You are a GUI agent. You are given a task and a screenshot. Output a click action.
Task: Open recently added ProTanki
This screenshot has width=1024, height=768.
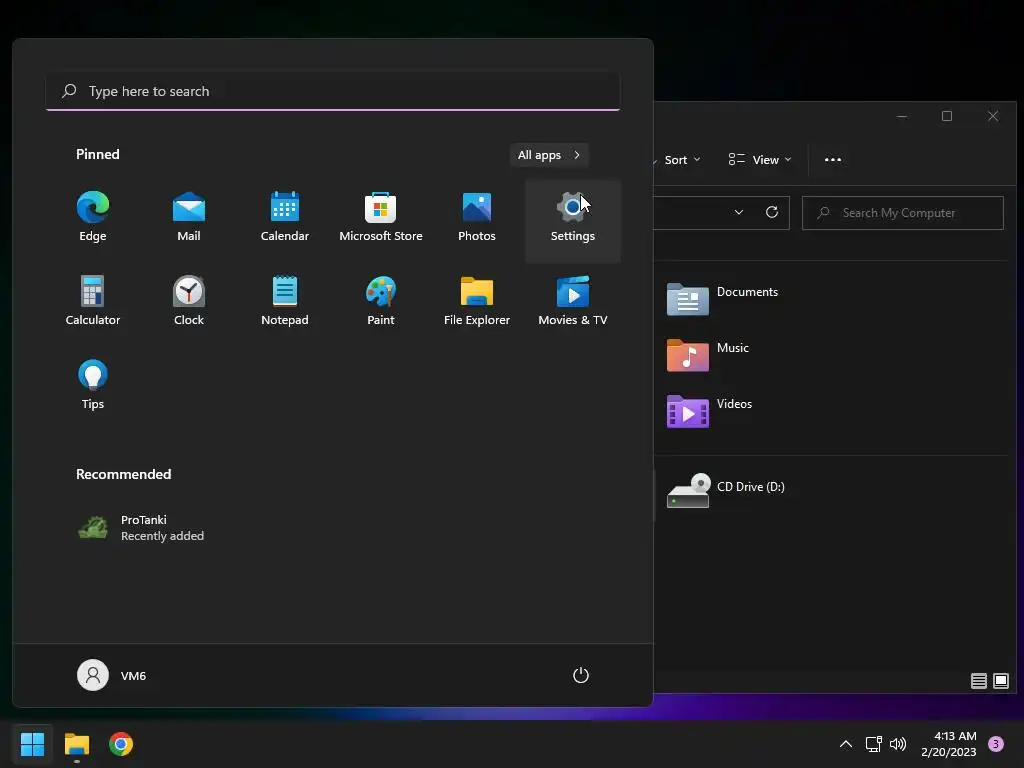(x=141, y=528)
